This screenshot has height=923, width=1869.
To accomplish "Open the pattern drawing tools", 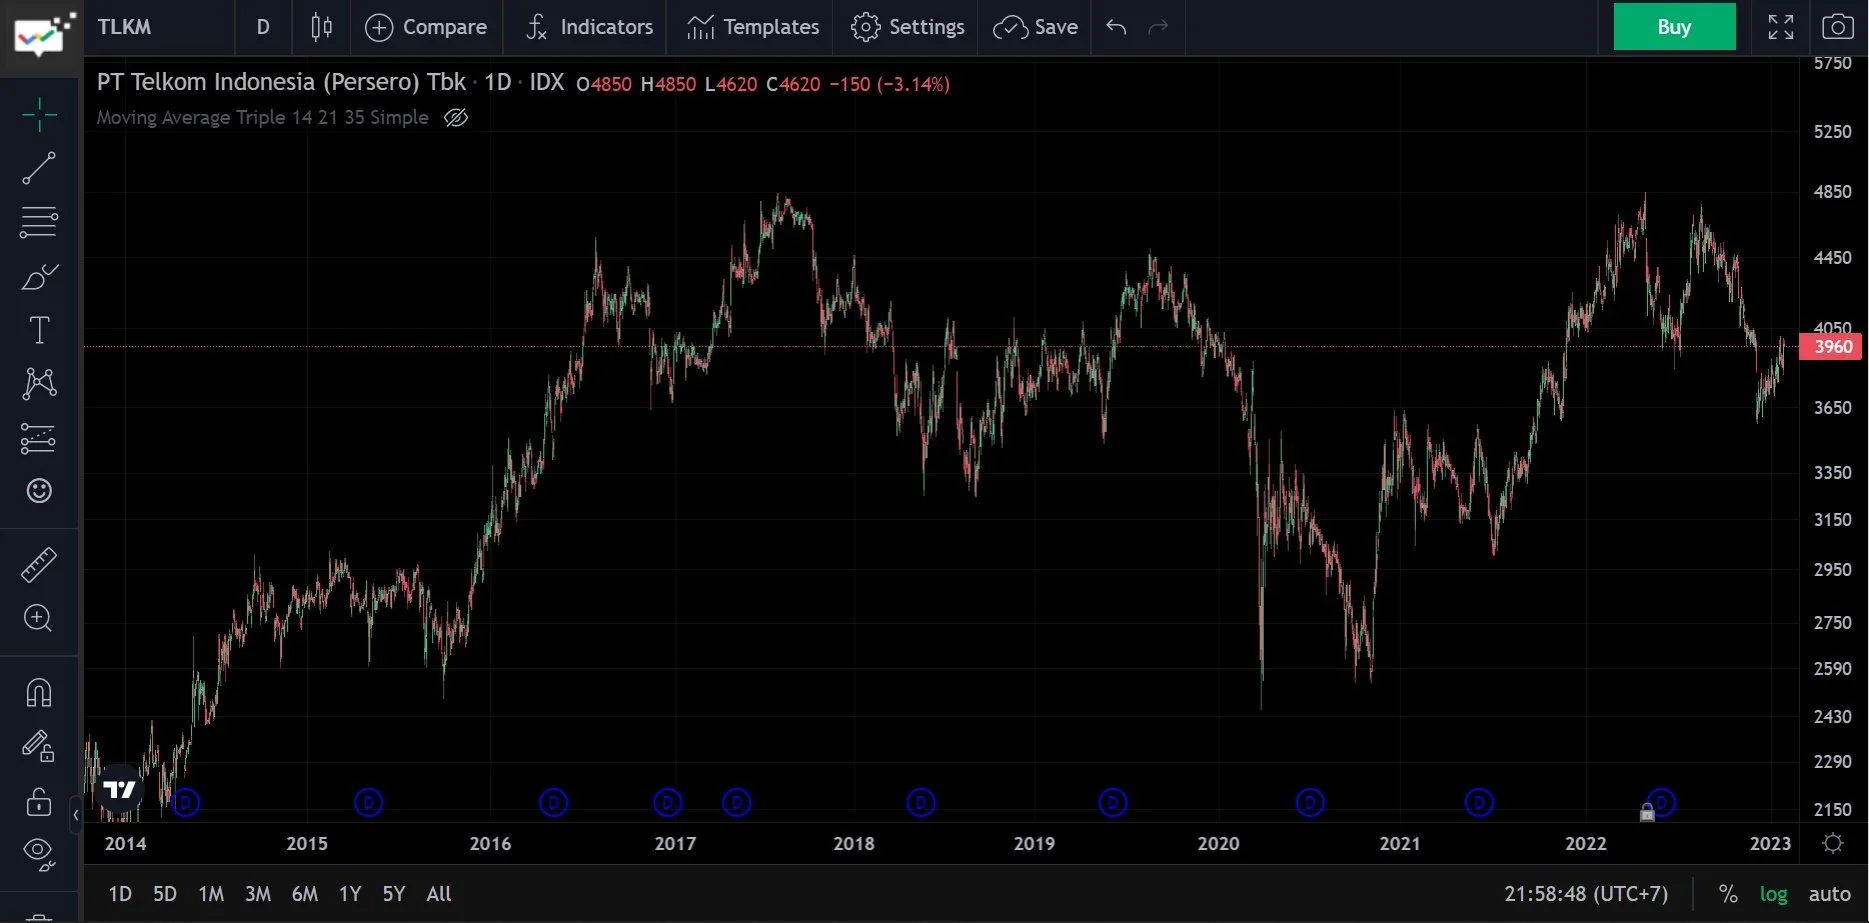I will 39,383.
